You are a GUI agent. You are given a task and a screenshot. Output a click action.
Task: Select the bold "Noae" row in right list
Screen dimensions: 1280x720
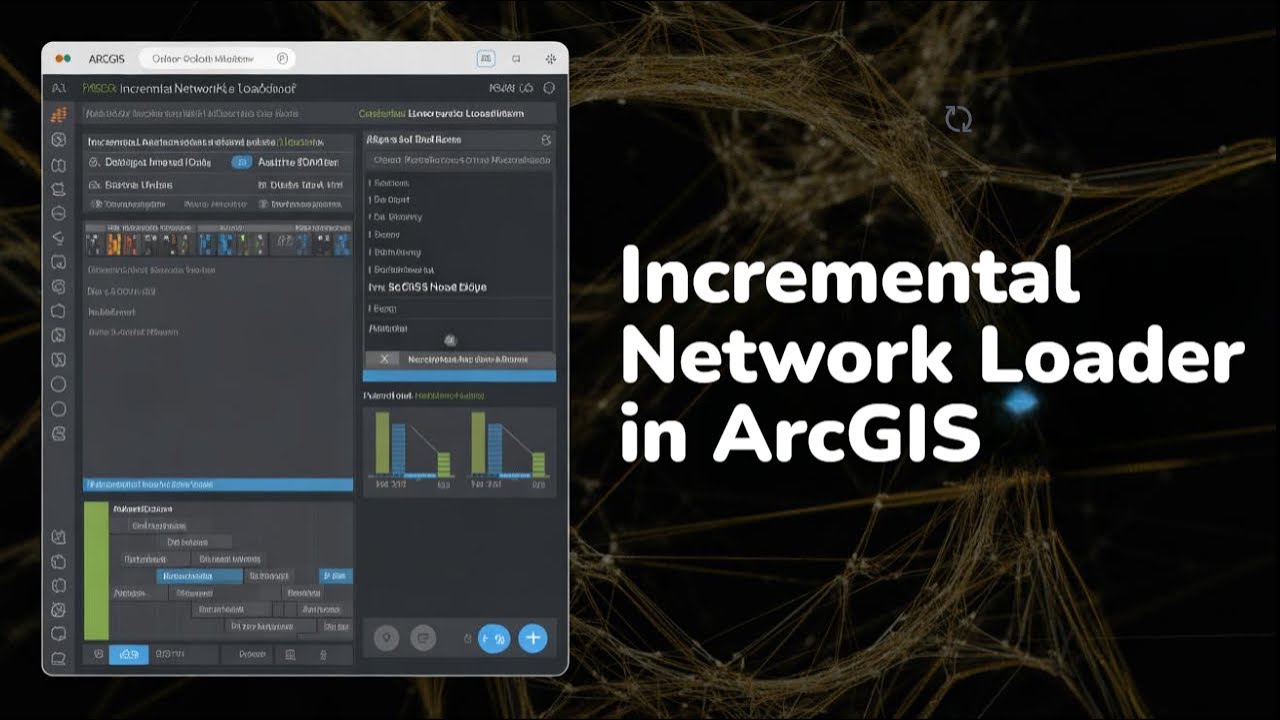point(458,287)
